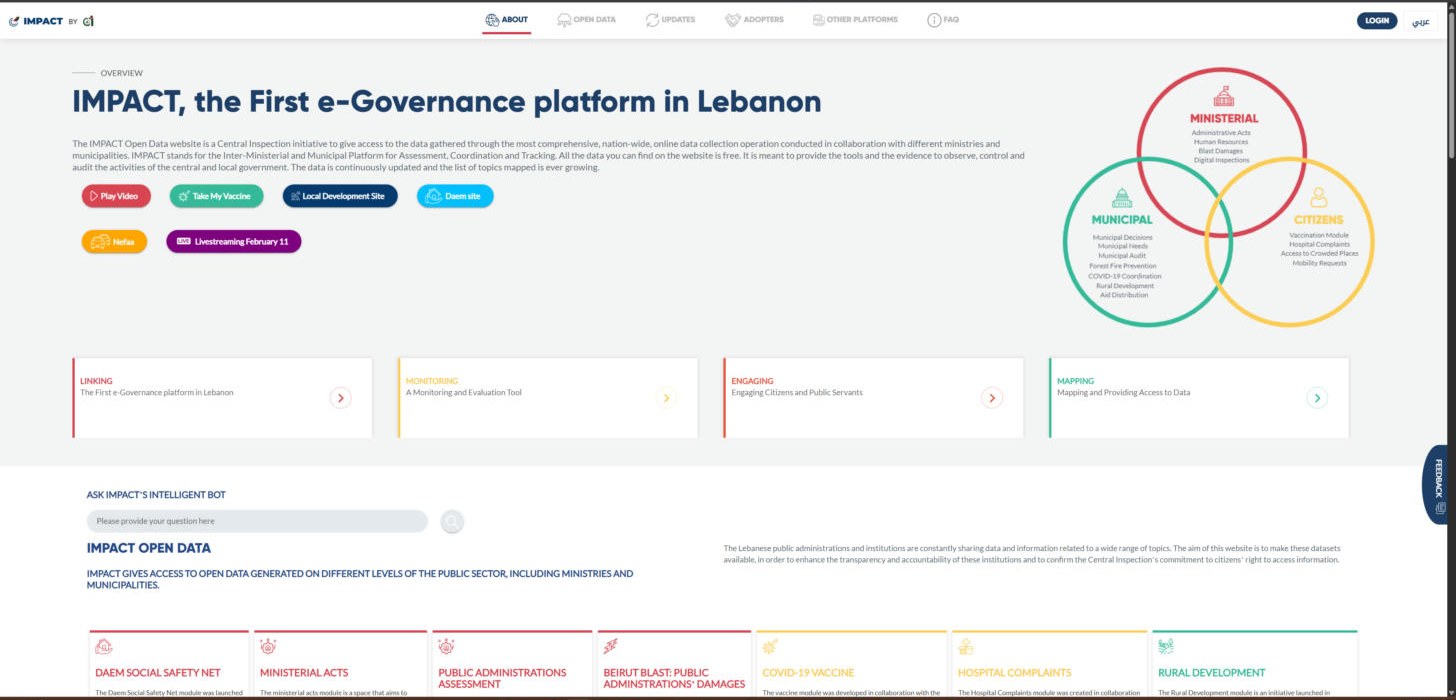Open the HOSPITAL COMPLAINTS card title
The width and height of the screenshot is (1456, 700).
[1014, 673]
